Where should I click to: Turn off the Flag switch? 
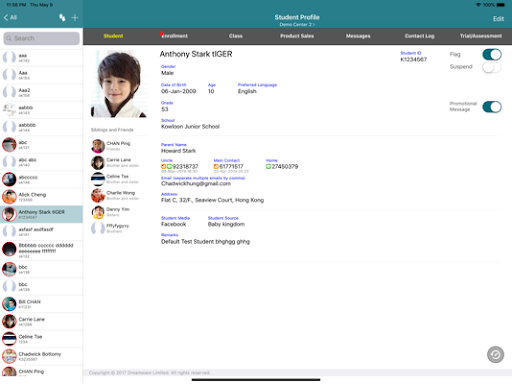[492, 55]
